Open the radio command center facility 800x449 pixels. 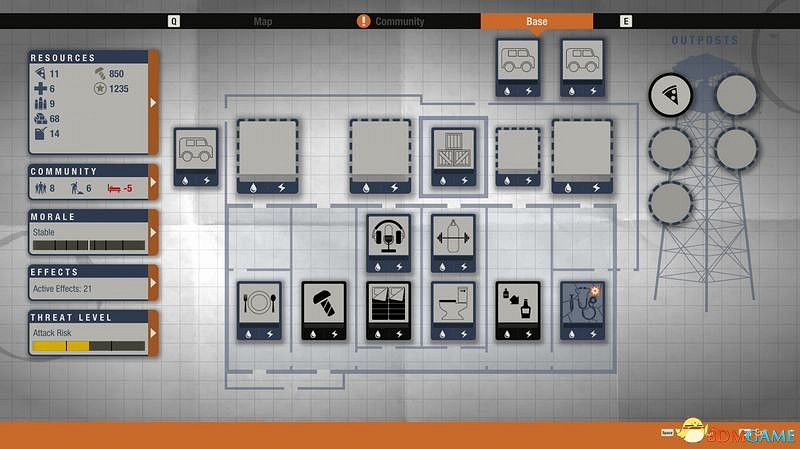coord(389,238)
